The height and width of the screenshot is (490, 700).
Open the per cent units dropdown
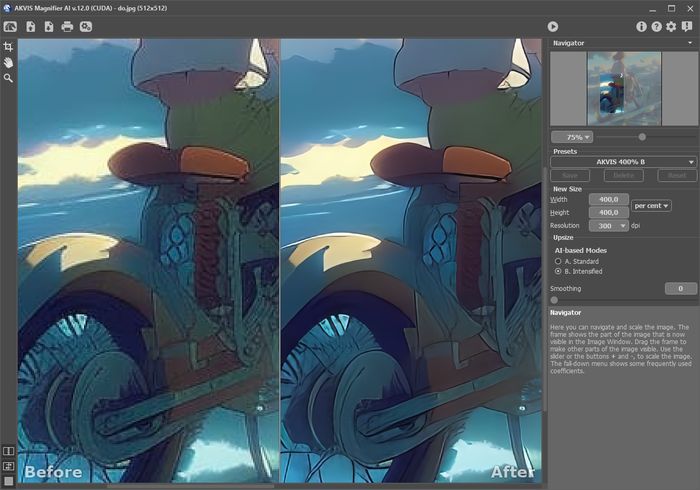point(651,206)
